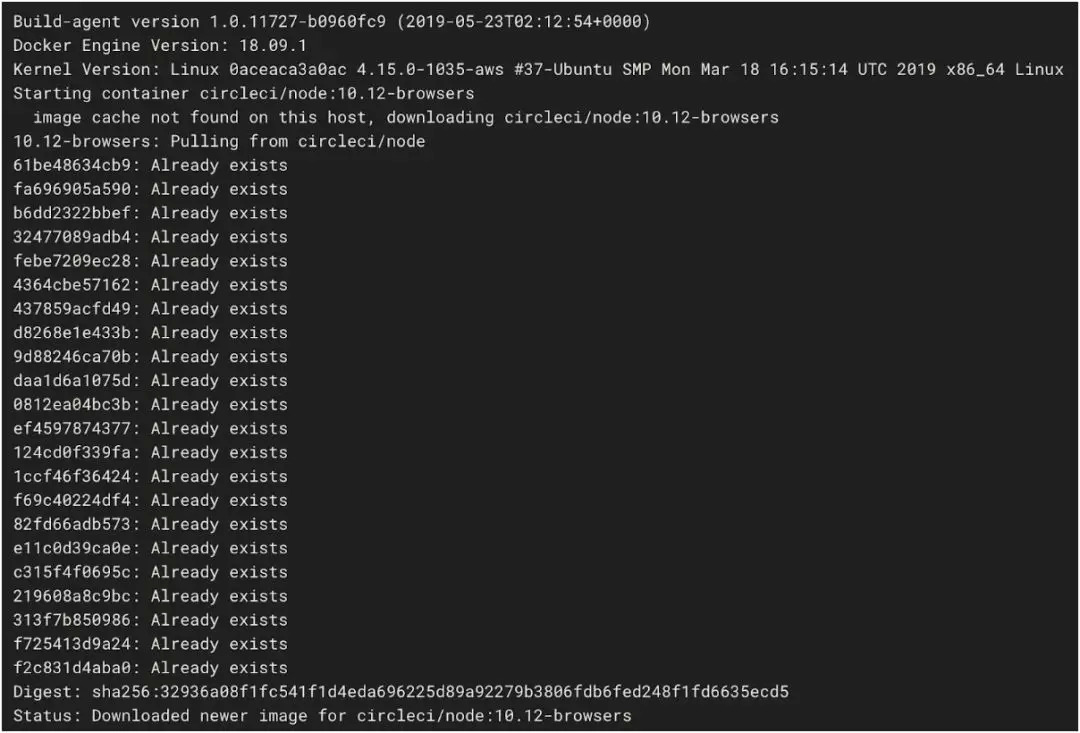The width and height of the screenshot is (1080, 733).
Task: Click the layer hash 0812ea04bc3b
Action: pyautogui.click(x=76, y=405)
